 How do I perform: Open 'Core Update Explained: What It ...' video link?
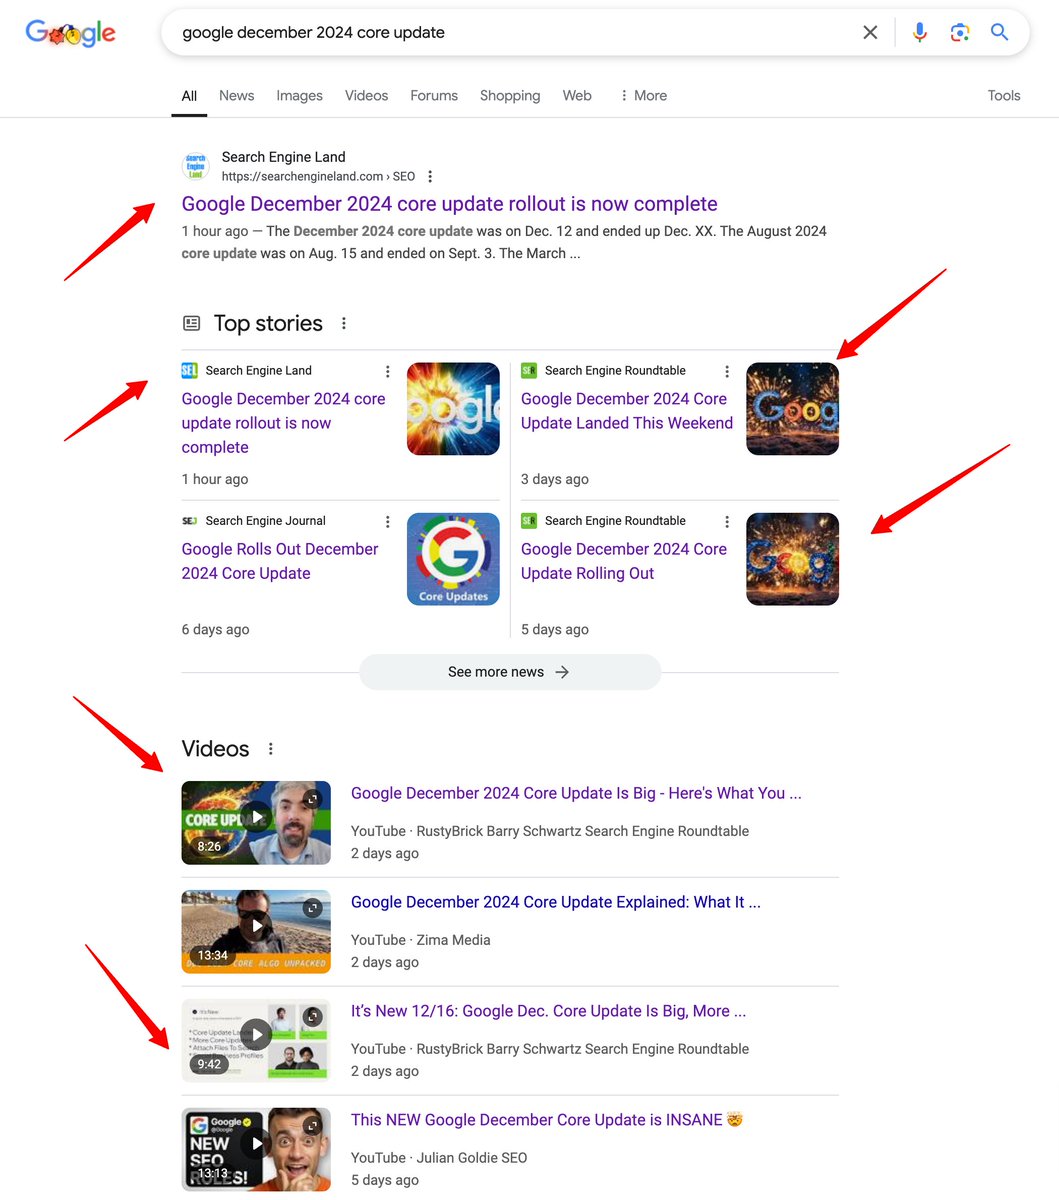tap(556, 902)
